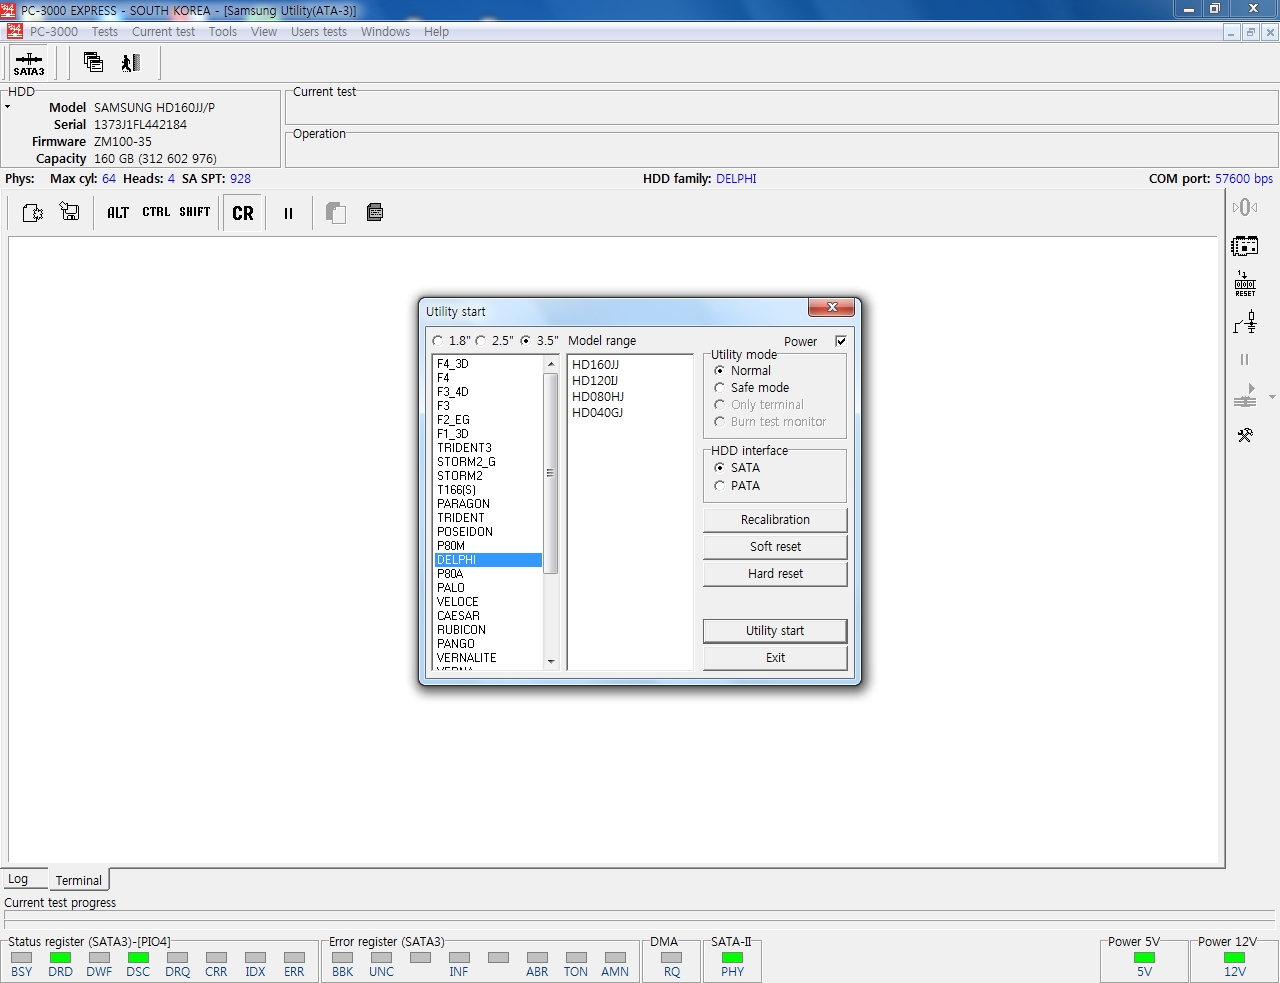Image resolution: width=1280 pixels, height=983 pixels.
Task: Click the power switch icon on right sidebar
Action: [x=1245, y=322]
